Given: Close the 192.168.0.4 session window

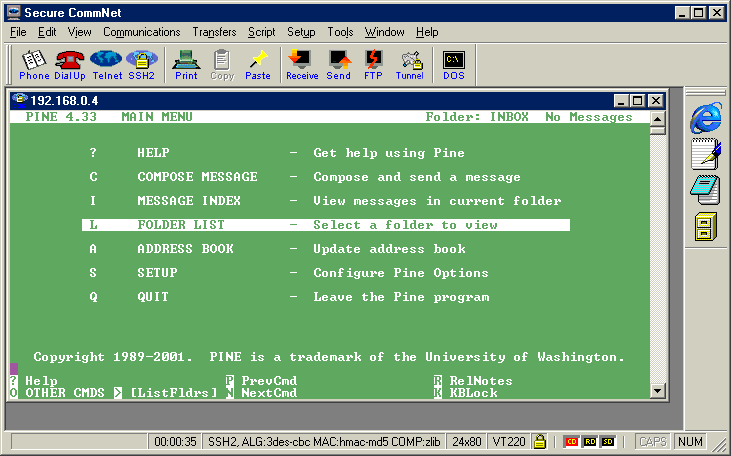Looking at the screenshot, I should (x=655, y=100).
